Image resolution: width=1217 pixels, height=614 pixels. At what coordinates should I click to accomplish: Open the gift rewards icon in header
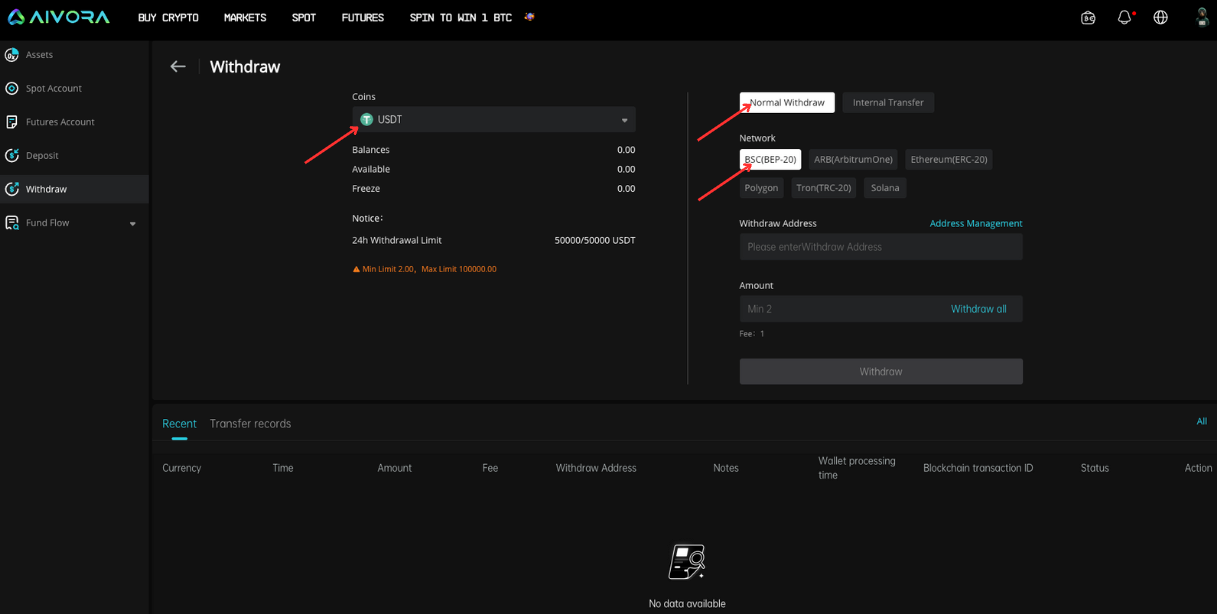click(1088, 18)
